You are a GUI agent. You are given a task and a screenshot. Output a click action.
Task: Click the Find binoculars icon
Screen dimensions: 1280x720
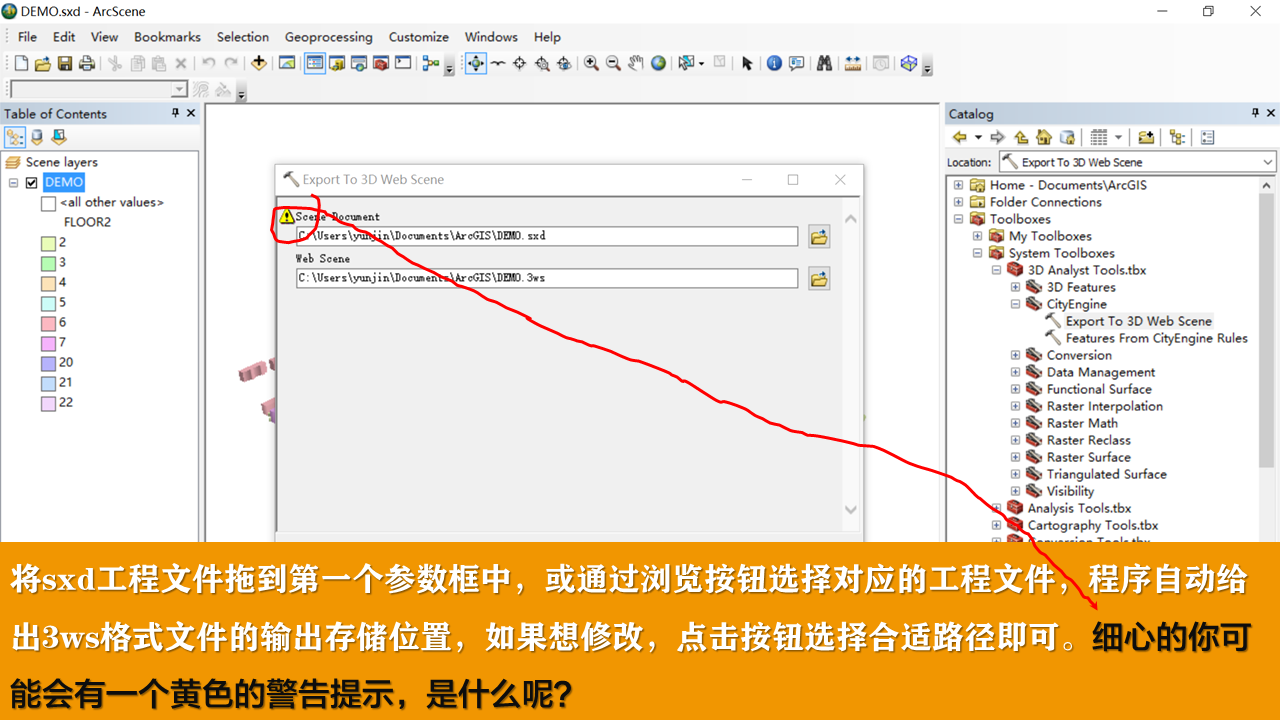click(824, 63)
